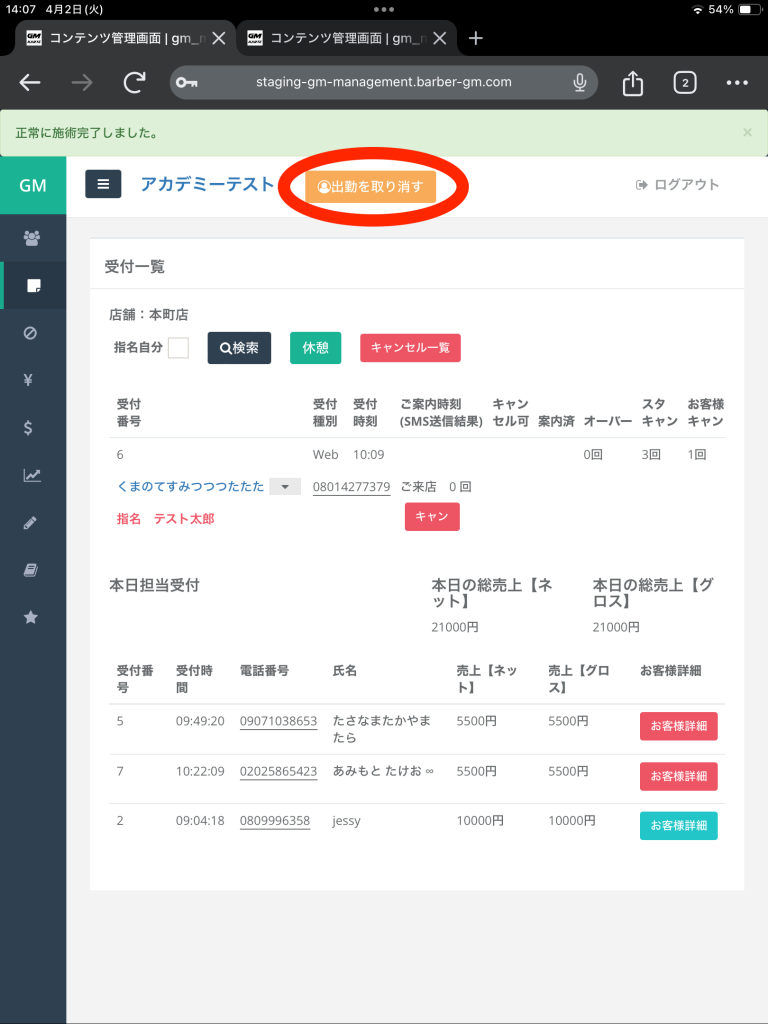This screenshot has height=1024, width=768.
Task: Toggle the hamburger menu button
Action: coord(103,184)
